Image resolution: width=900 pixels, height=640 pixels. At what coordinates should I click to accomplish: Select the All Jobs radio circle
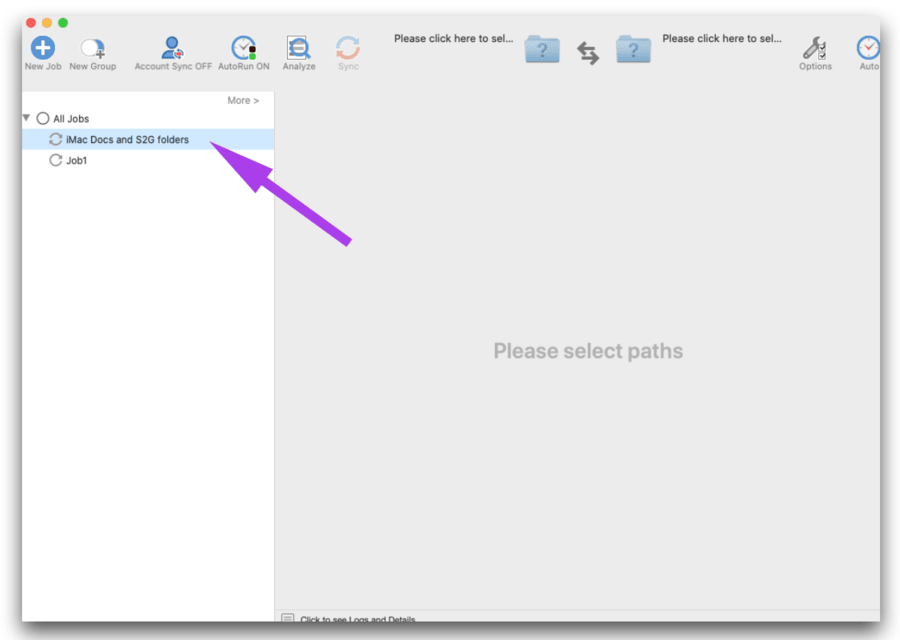[x=42, y=118]
